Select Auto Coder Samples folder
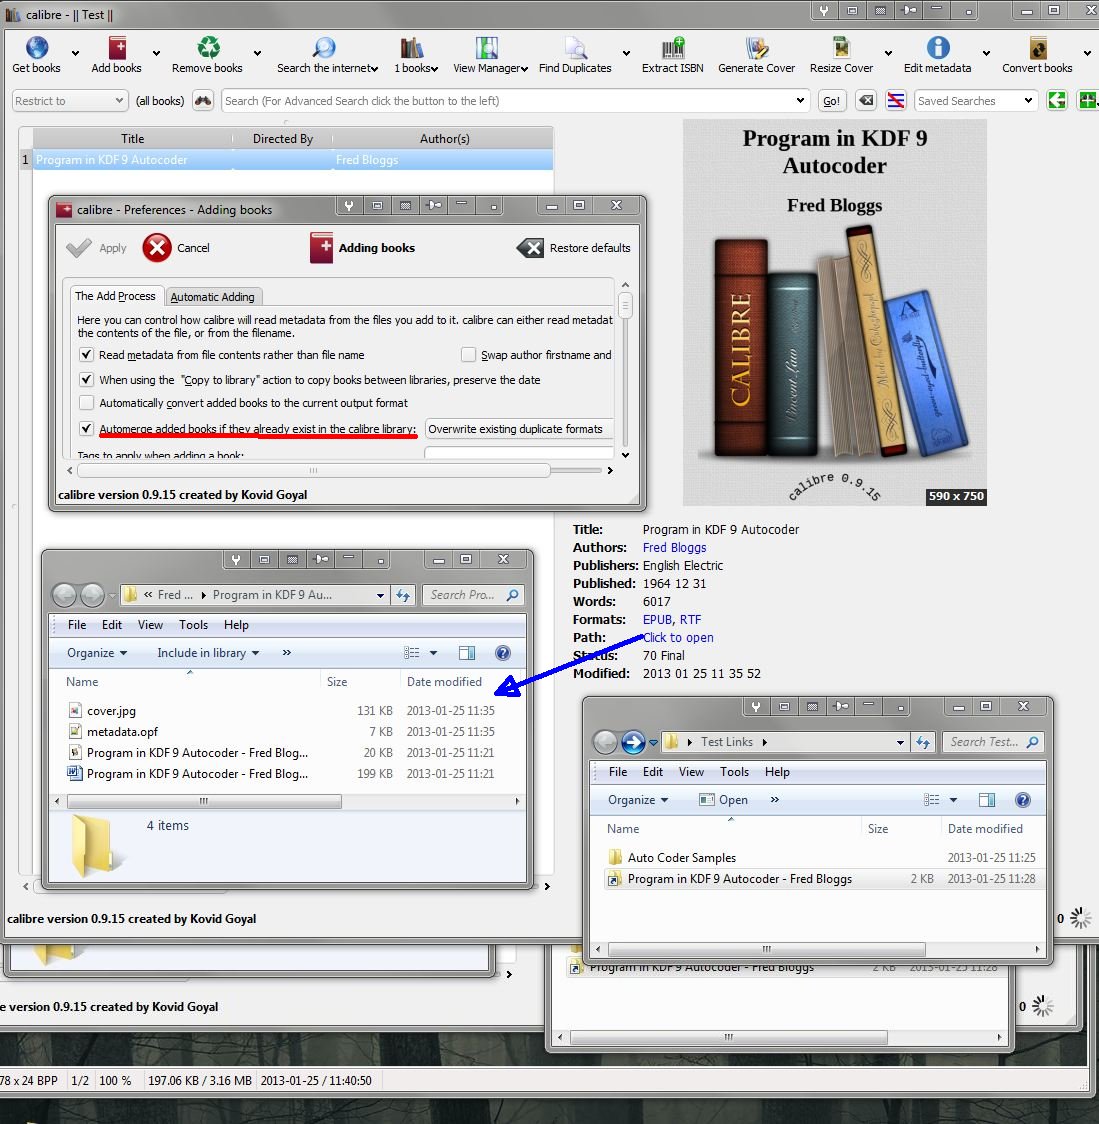 pyautogui.click(x=681, y=857)
